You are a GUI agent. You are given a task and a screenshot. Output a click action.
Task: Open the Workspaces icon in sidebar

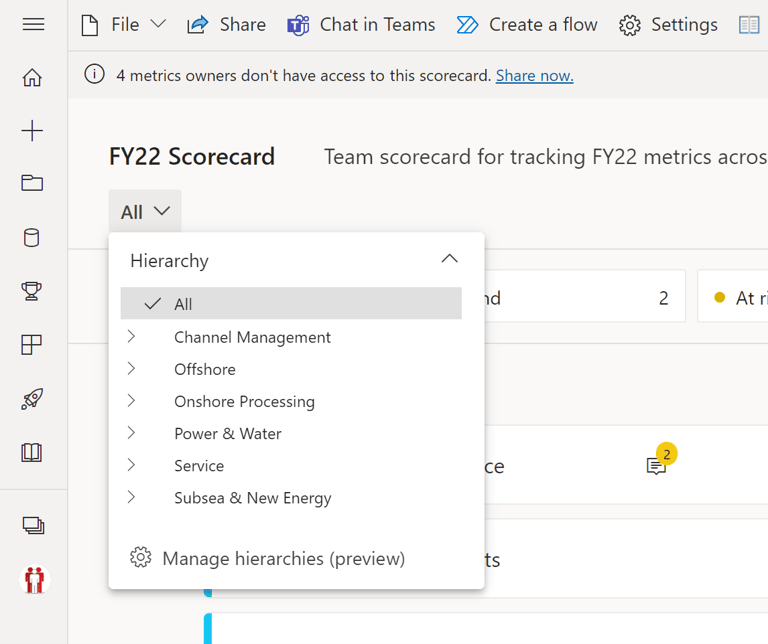(32, 525)
